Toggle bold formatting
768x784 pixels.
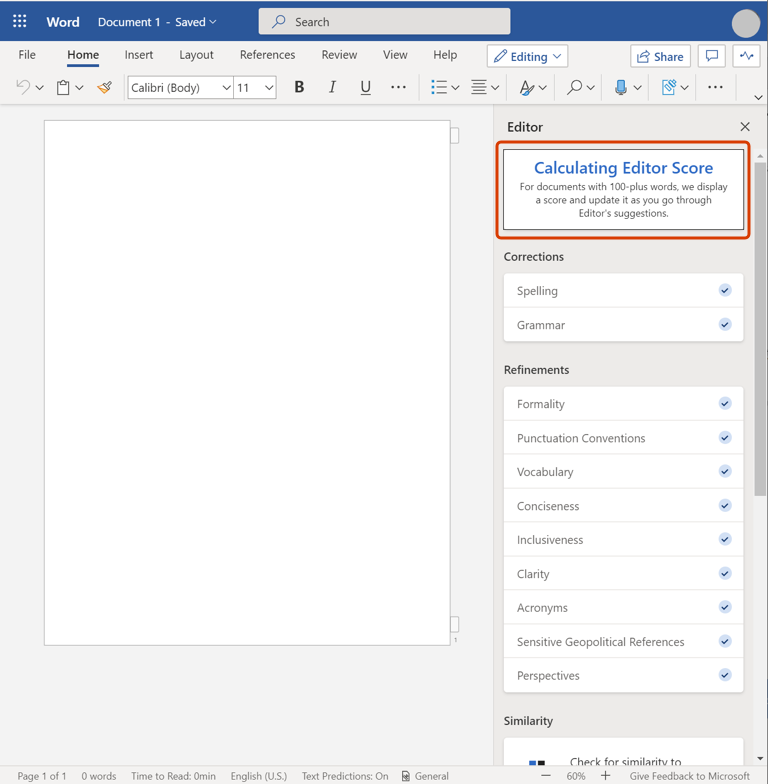click(x=299, y=88)
